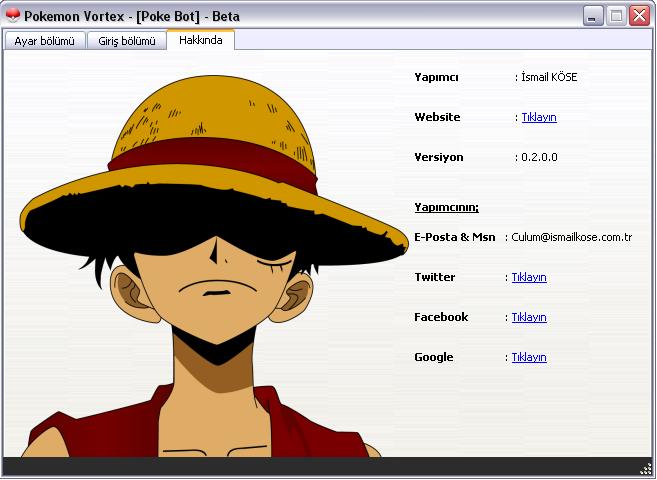Select the Hakkında tab
Screen dimensions: 657x480
pos(201,40)
